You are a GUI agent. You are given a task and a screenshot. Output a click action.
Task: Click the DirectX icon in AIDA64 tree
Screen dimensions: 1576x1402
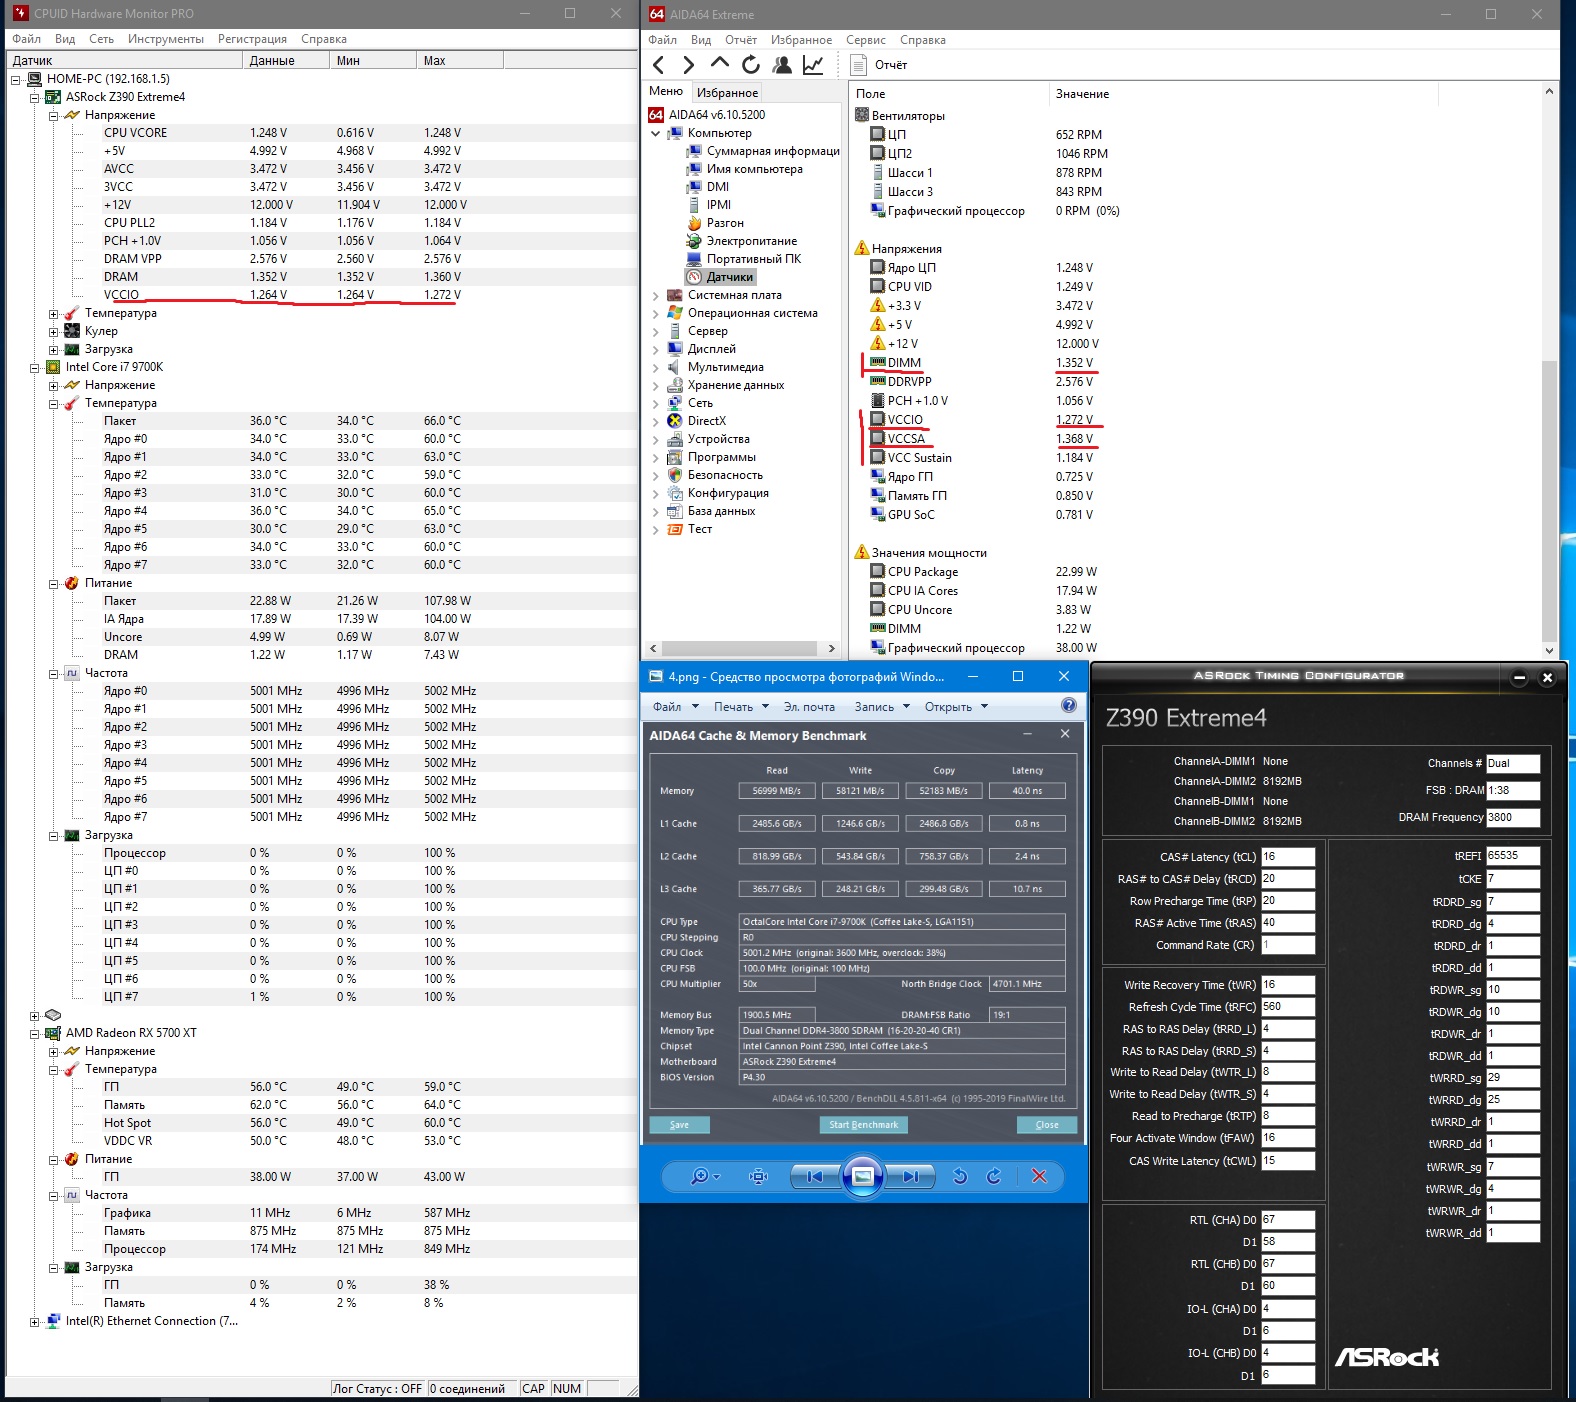(675, 421)
